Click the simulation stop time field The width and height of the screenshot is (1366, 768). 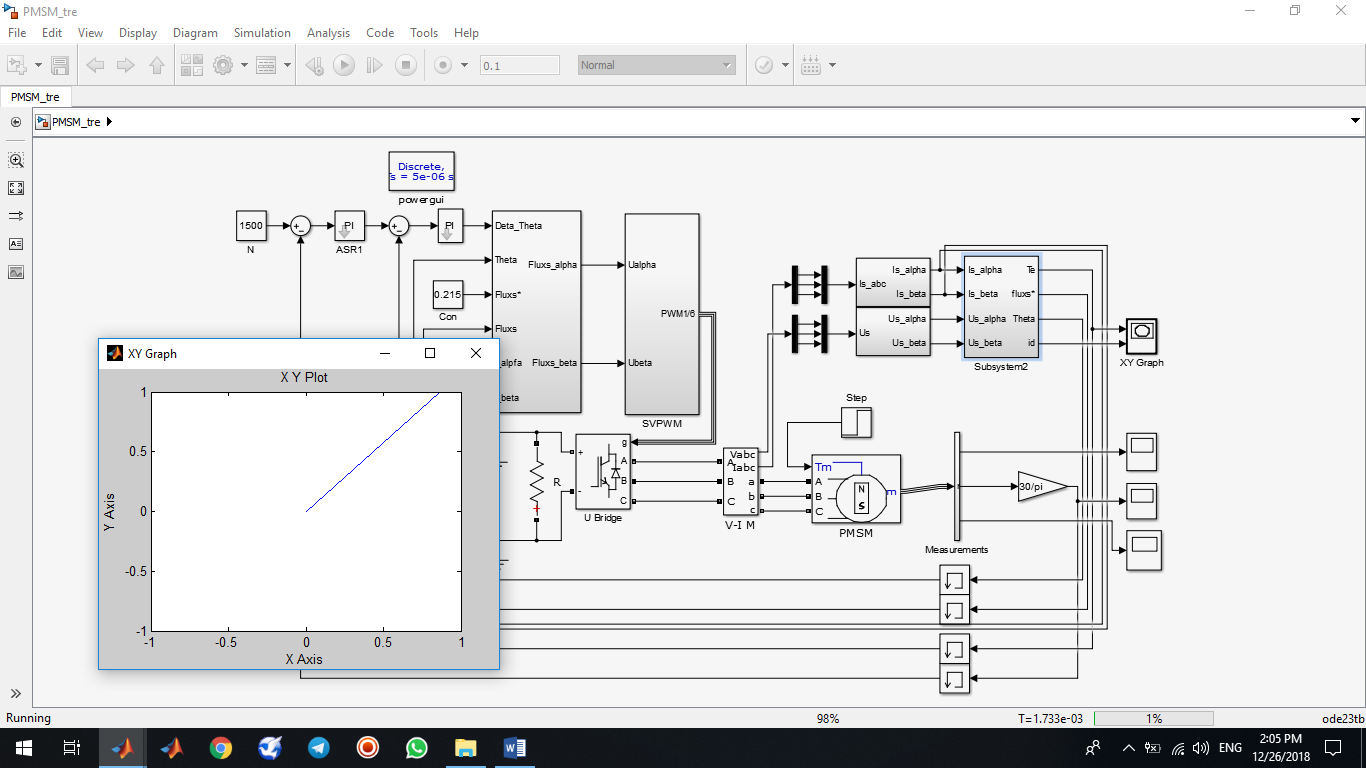pyautogui.click(x=519, y=65)
